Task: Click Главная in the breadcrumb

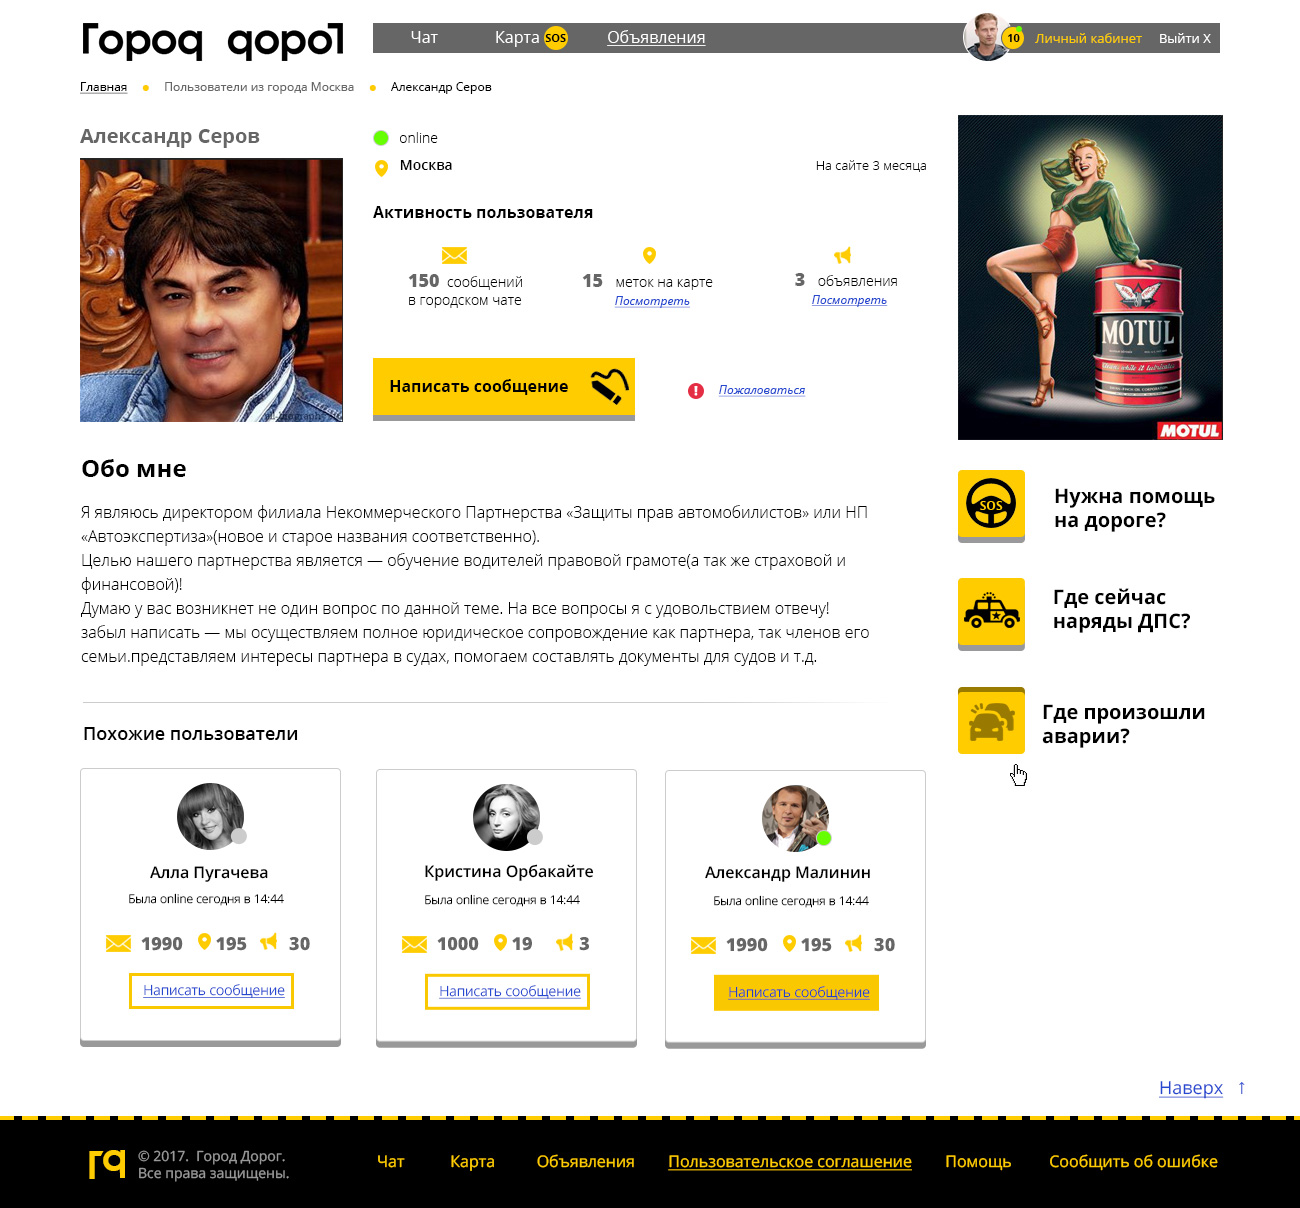Action: pyautogui.click(x=103, y=87)
